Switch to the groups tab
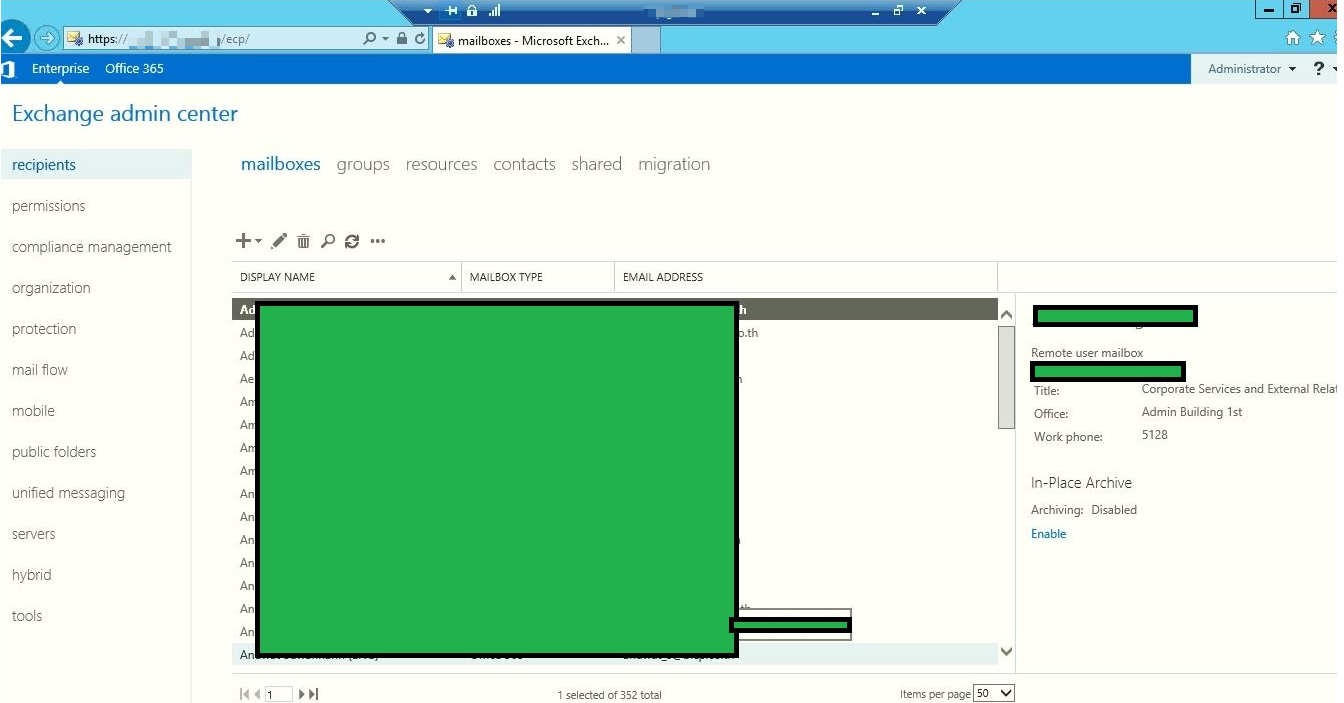1344x703 pixels. coord(362,164)
